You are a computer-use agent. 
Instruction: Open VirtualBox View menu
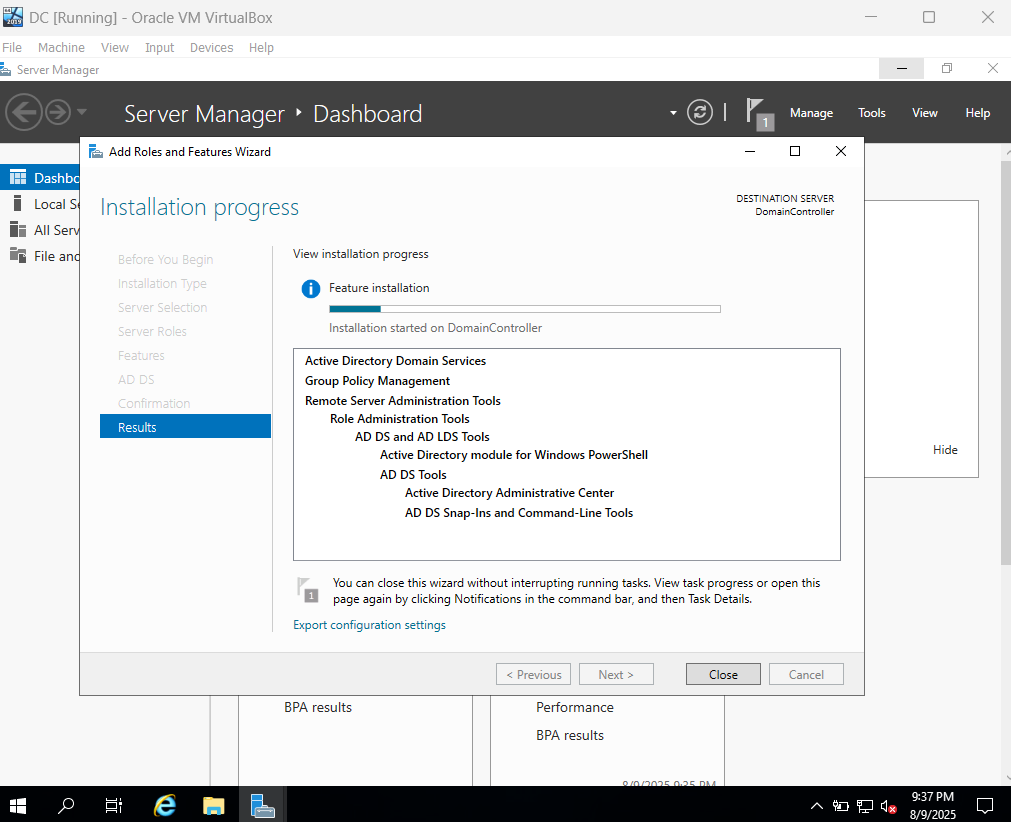[x=115, y=48]
